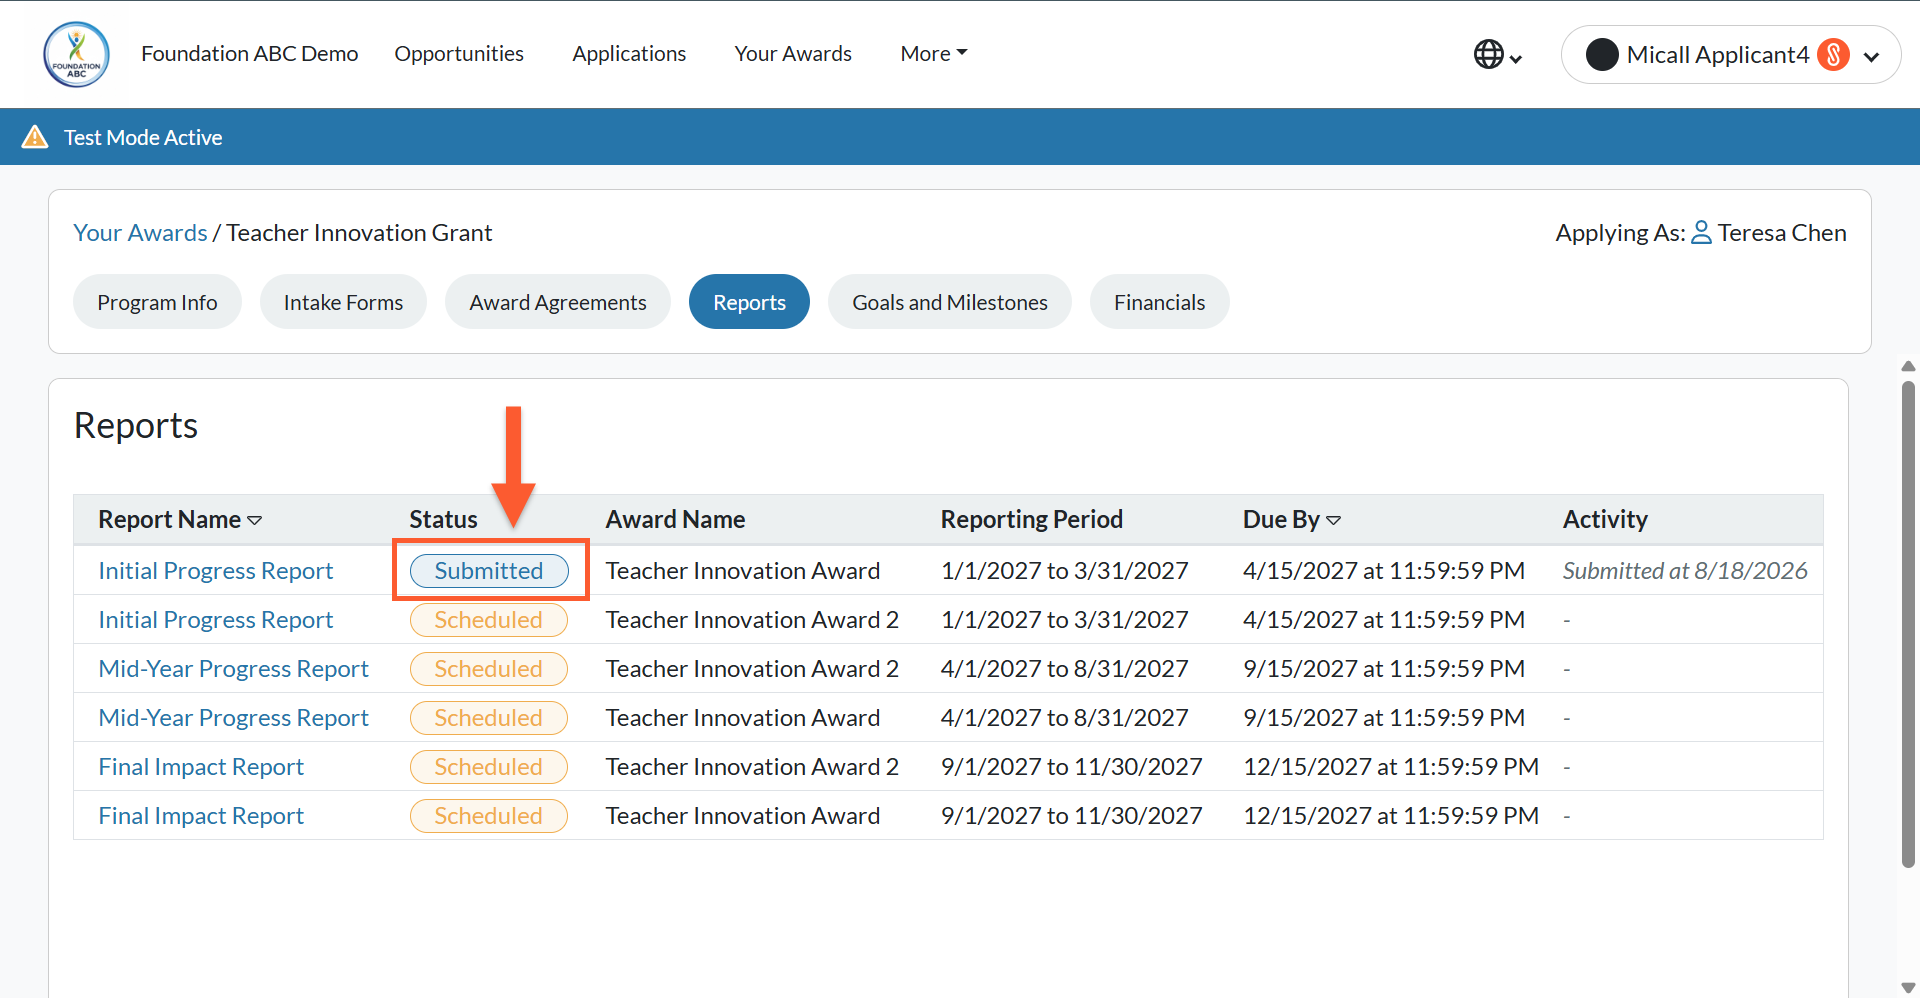
Task: Open the Award Agreements tab
Action: point(558,302)
